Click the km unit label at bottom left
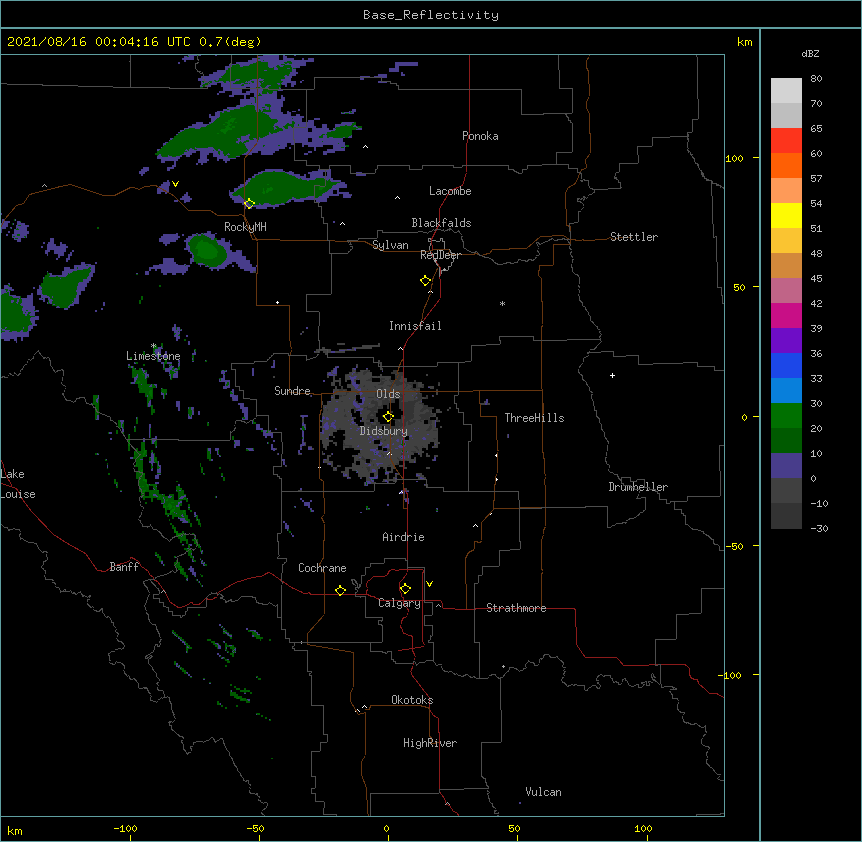Image resolution: width=862 pixels, height=842 pixels. pos(14,830)
